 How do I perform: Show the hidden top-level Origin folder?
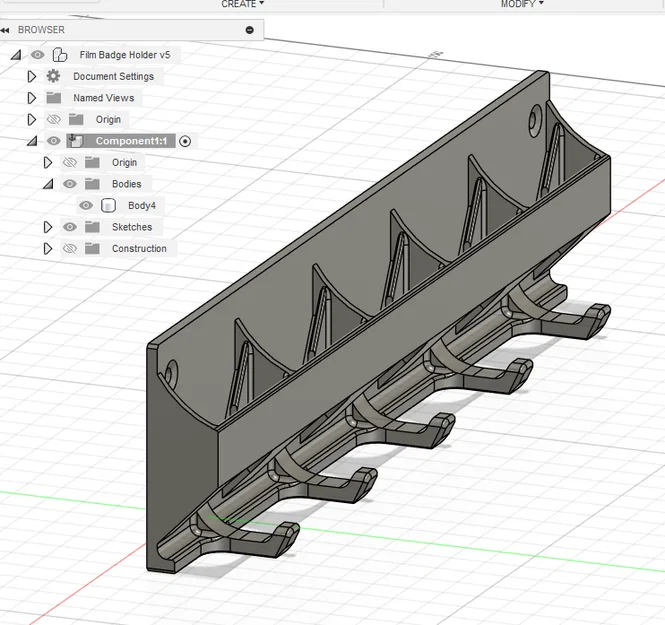[x=53, y=120]
